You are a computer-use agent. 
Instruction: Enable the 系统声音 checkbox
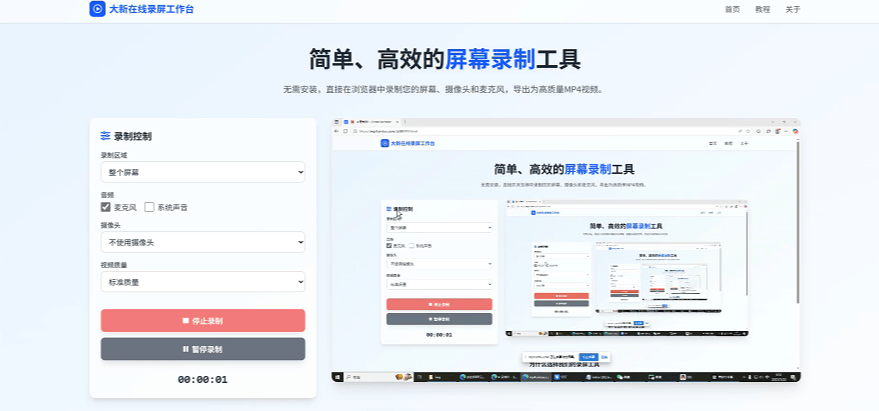(150, 207)
